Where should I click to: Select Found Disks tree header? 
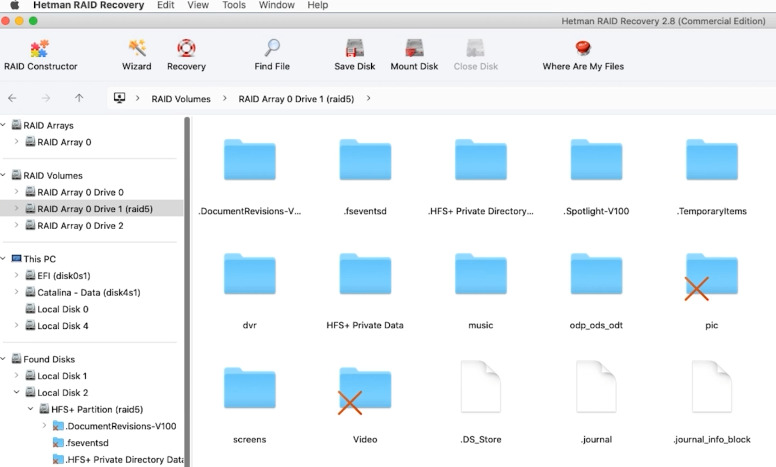click(x=49, y=359)
